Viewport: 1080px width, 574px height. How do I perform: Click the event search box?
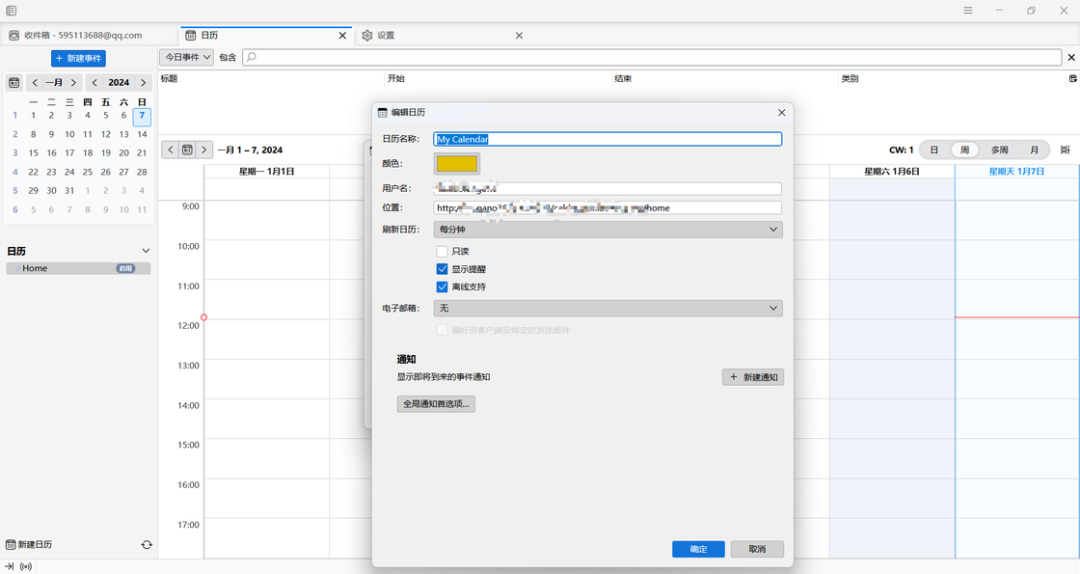point(652,57)
